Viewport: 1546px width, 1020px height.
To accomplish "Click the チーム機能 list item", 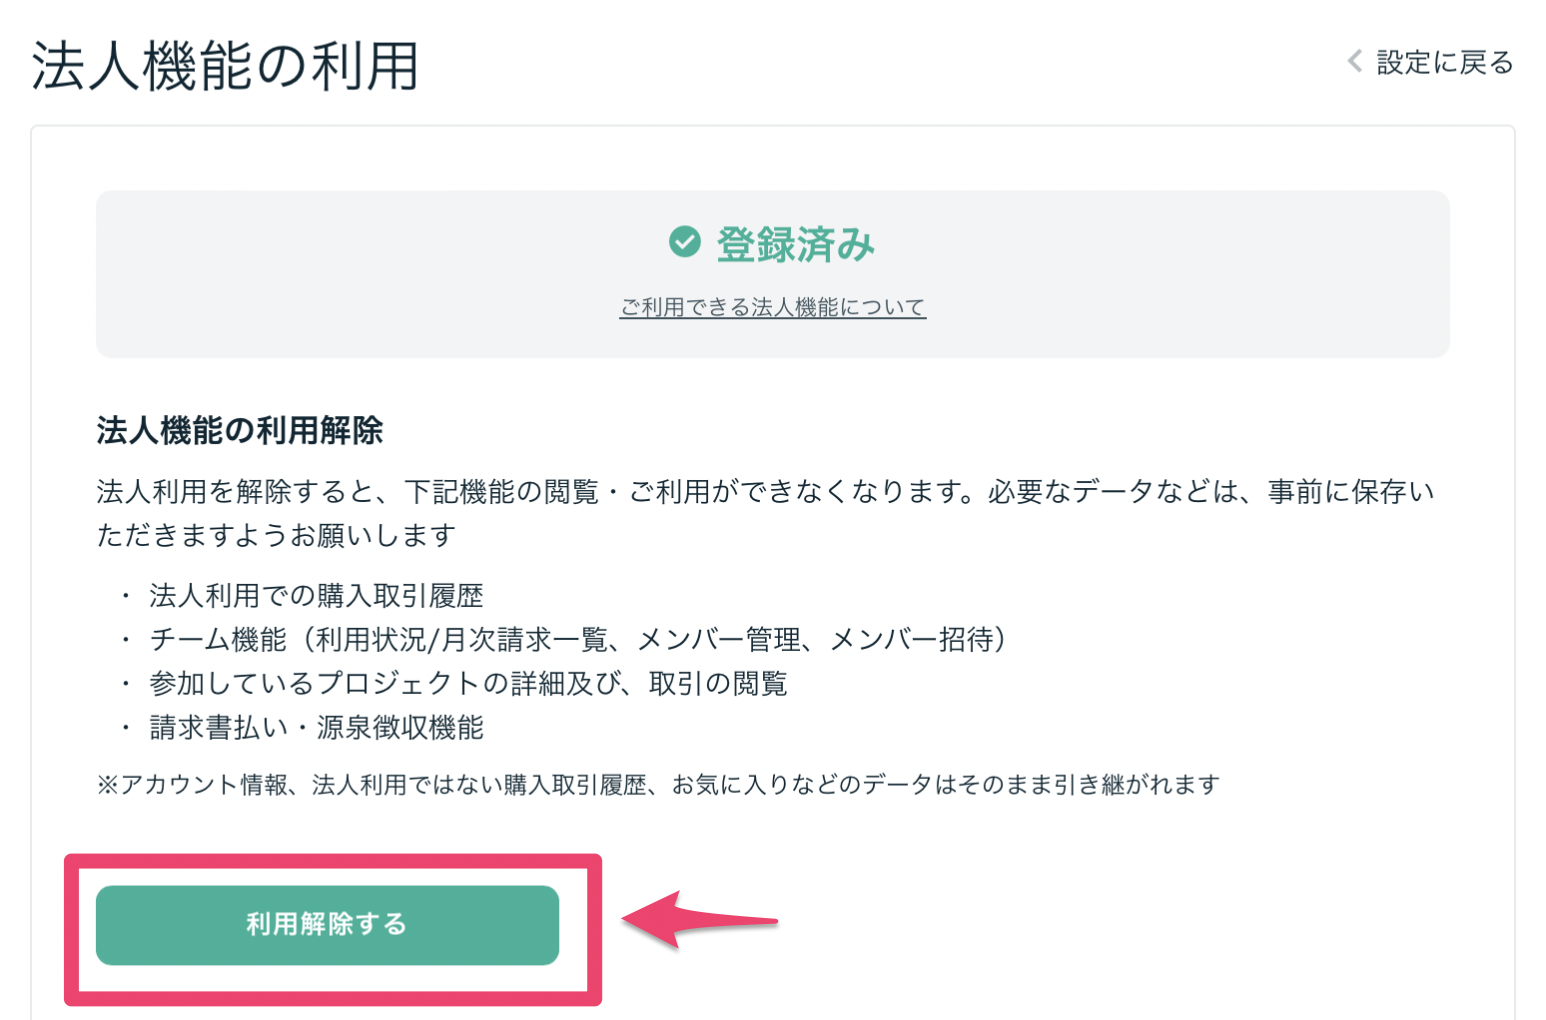I will (x=577, y=640).
